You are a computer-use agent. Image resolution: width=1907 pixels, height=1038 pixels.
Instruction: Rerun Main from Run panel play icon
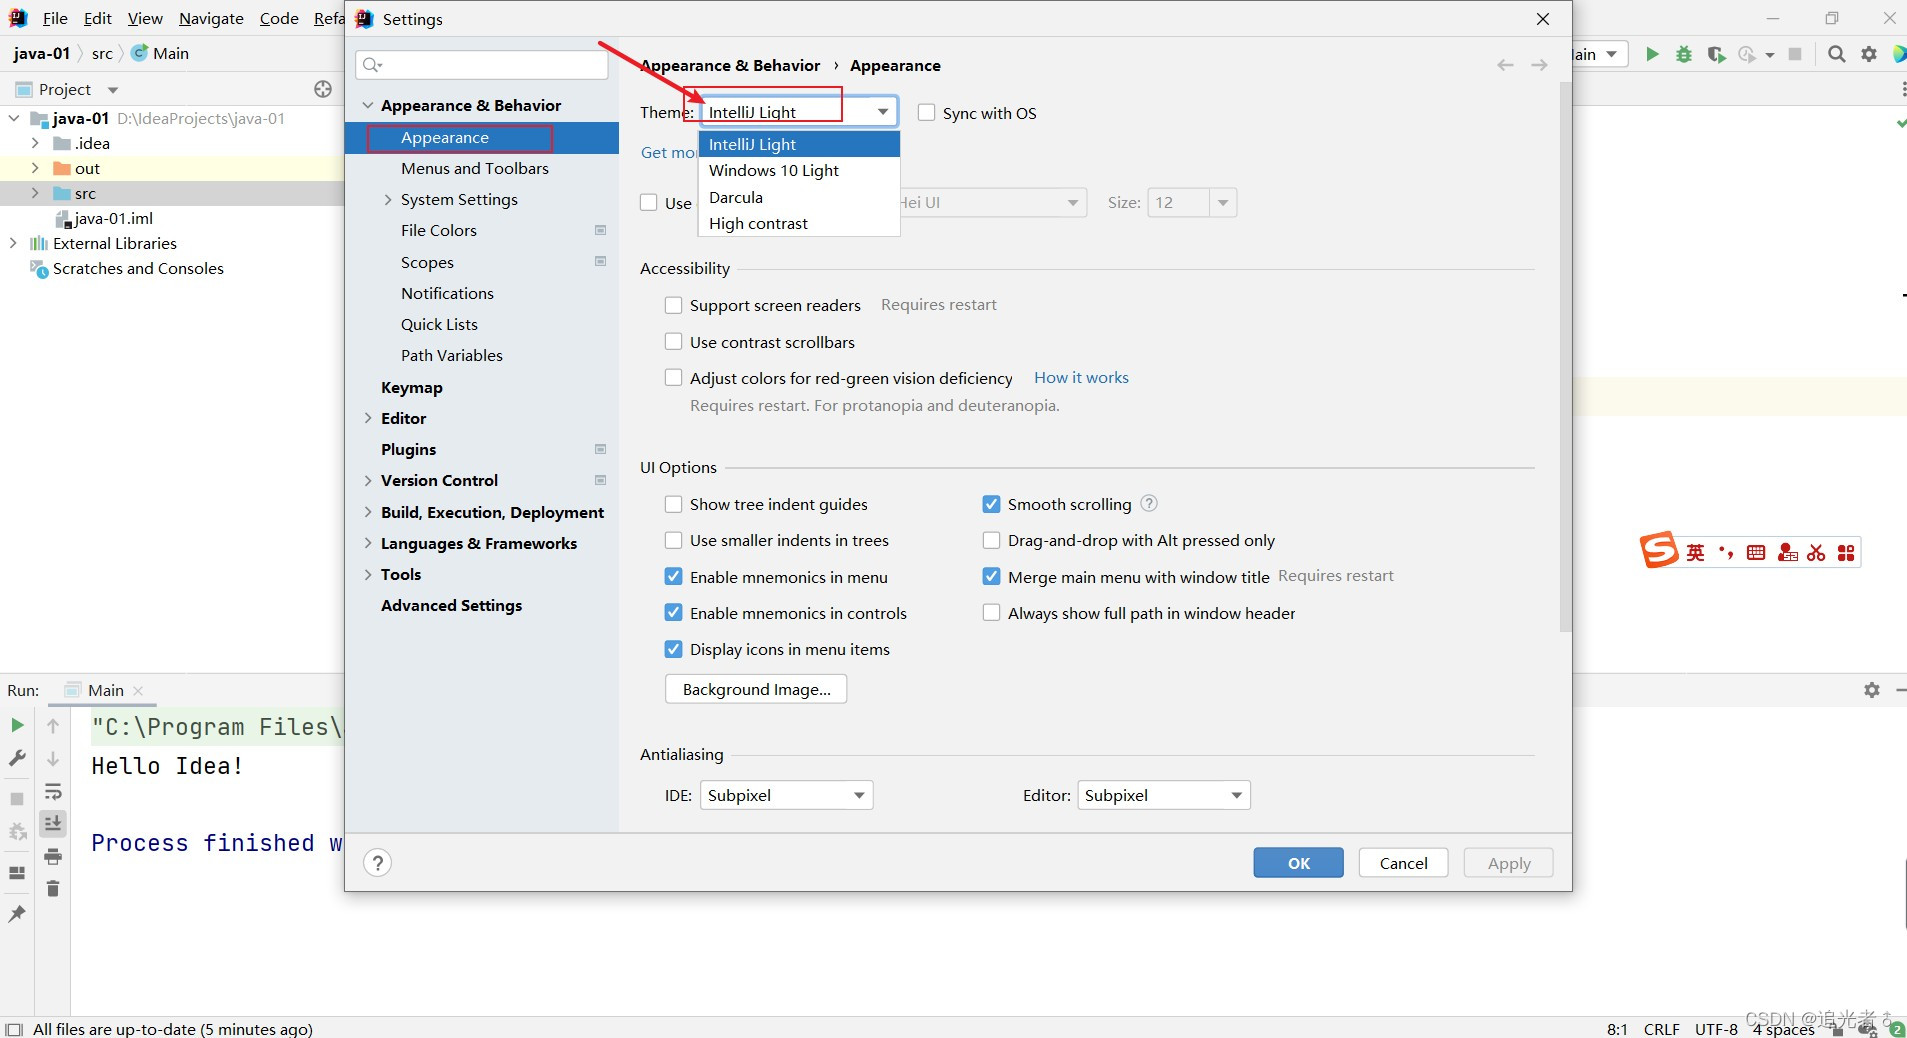[17, 725]
